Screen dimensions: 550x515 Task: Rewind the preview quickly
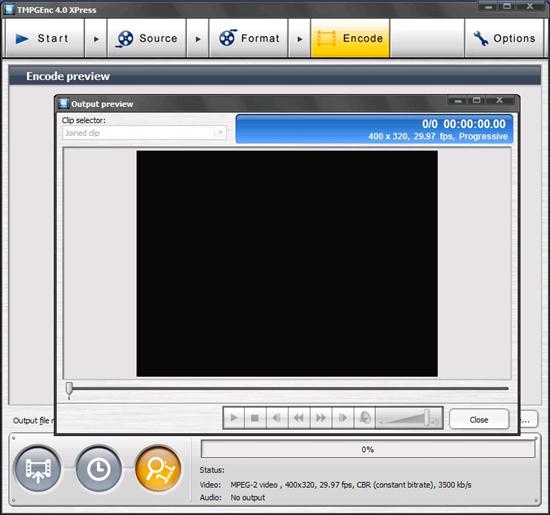tap(299, 418)
